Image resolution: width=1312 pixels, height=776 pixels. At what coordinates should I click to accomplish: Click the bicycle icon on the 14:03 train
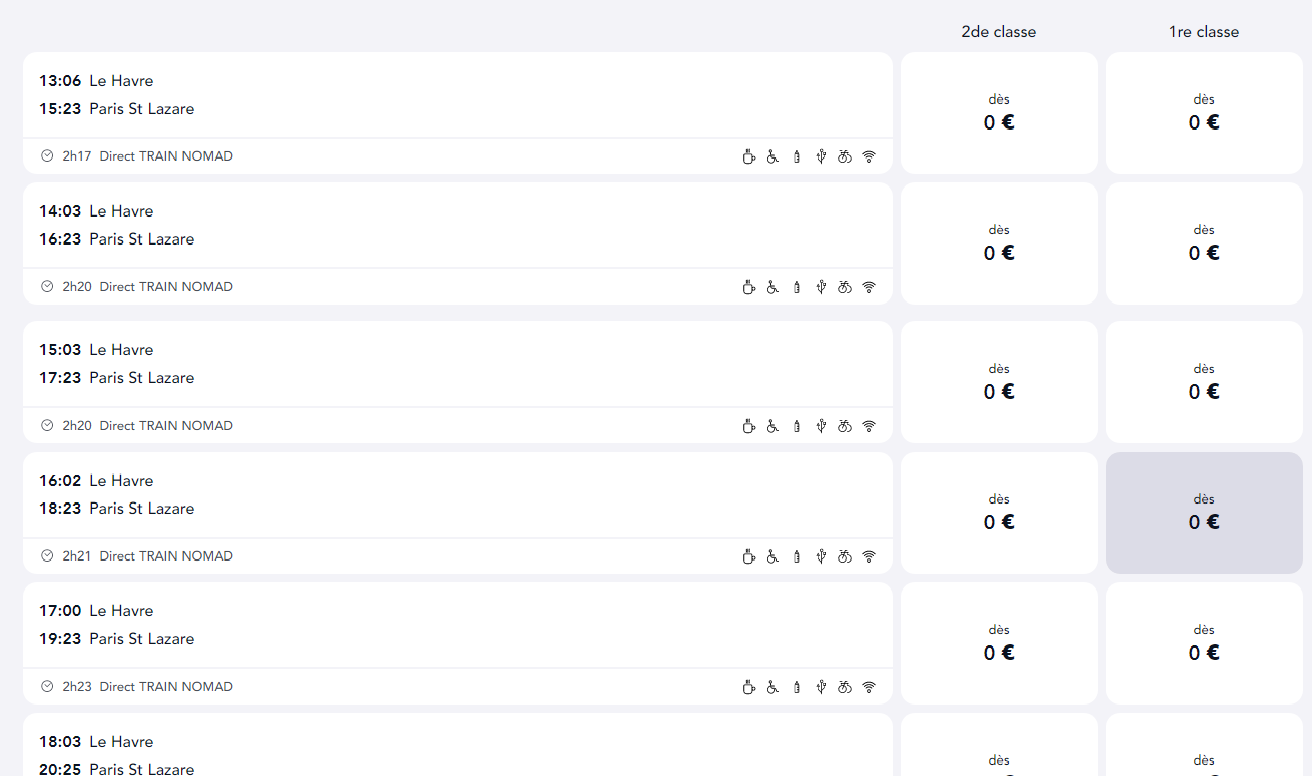pos(845,287)
